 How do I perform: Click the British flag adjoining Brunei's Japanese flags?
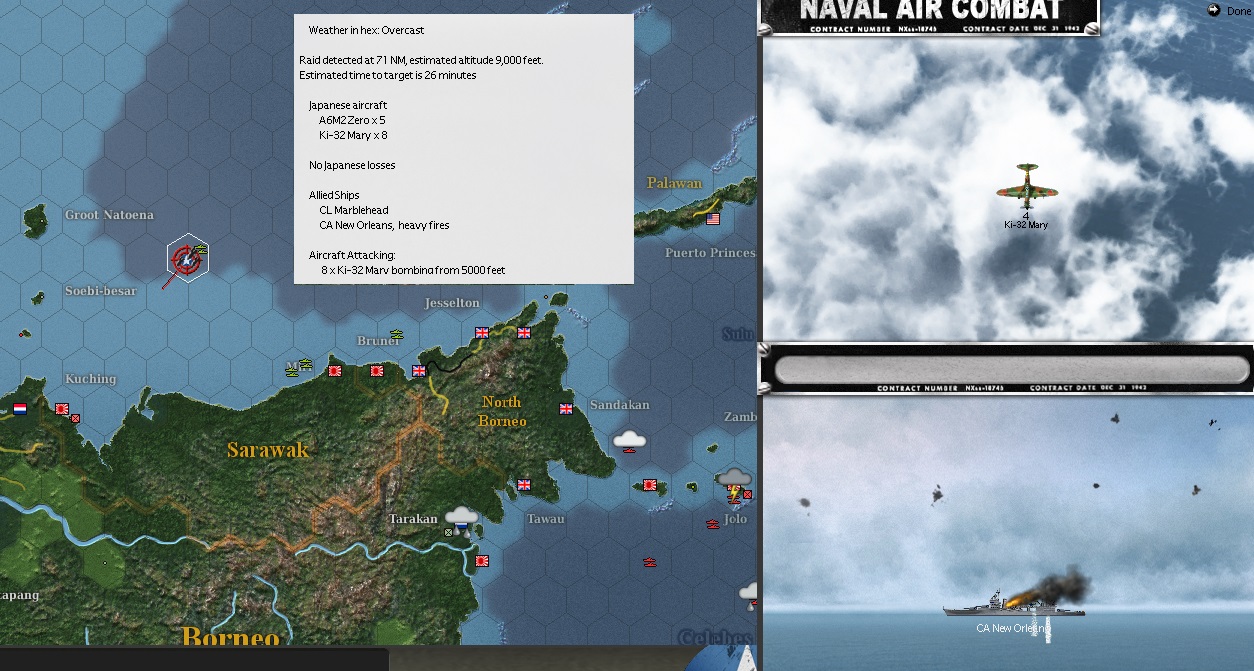[x=419, y=371]
